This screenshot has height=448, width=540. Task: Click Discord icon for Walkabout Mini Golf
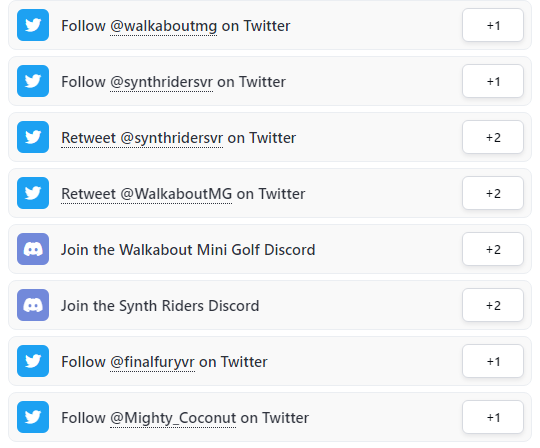(x=33, y=249)
